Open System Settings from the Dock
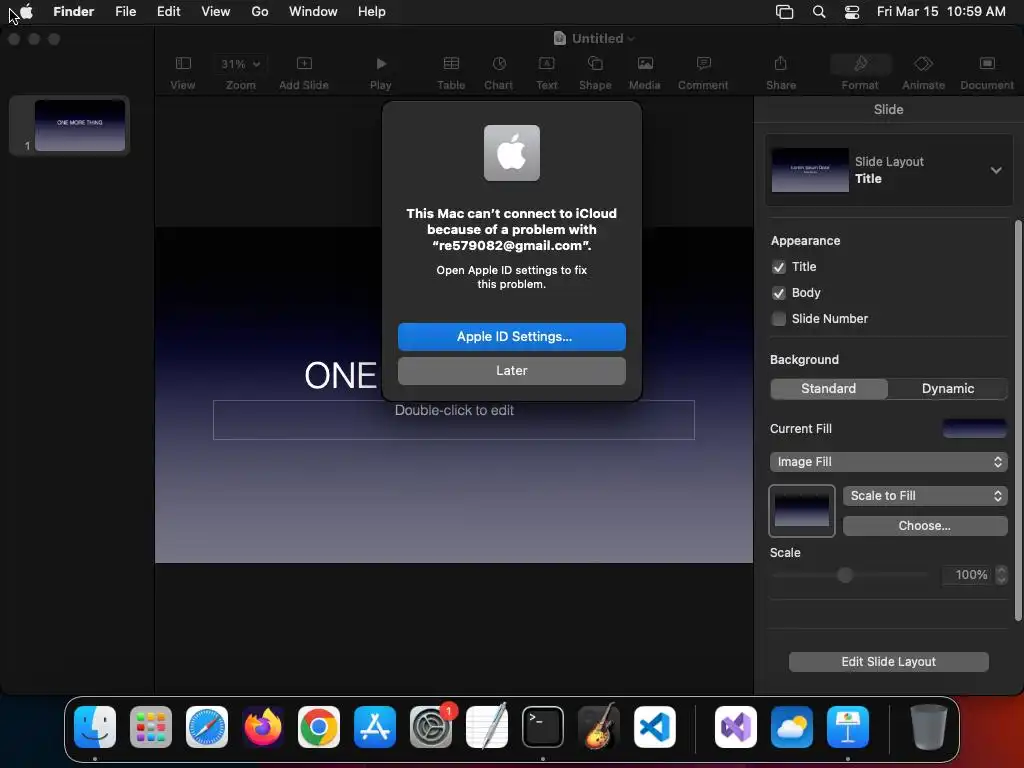The width and height of the screenshot is (1024, 768). click(x=431, y=727)
